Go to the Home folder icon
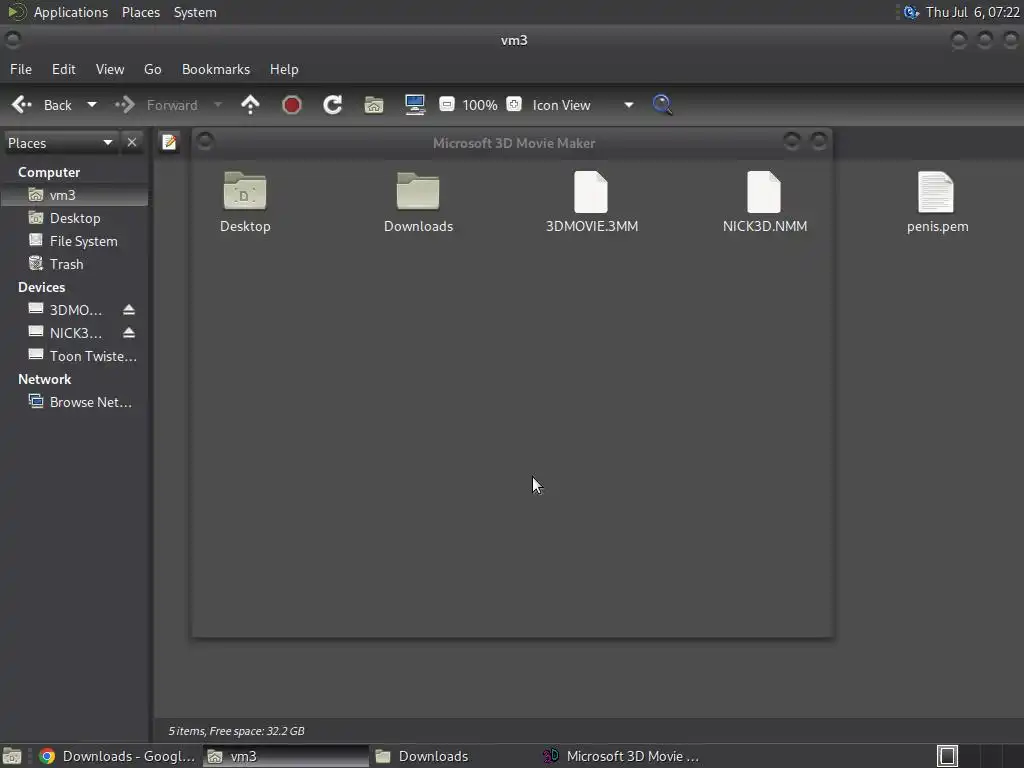This screenshot has height=768, width=1024. pyautogui.click(x=374, y=105)
